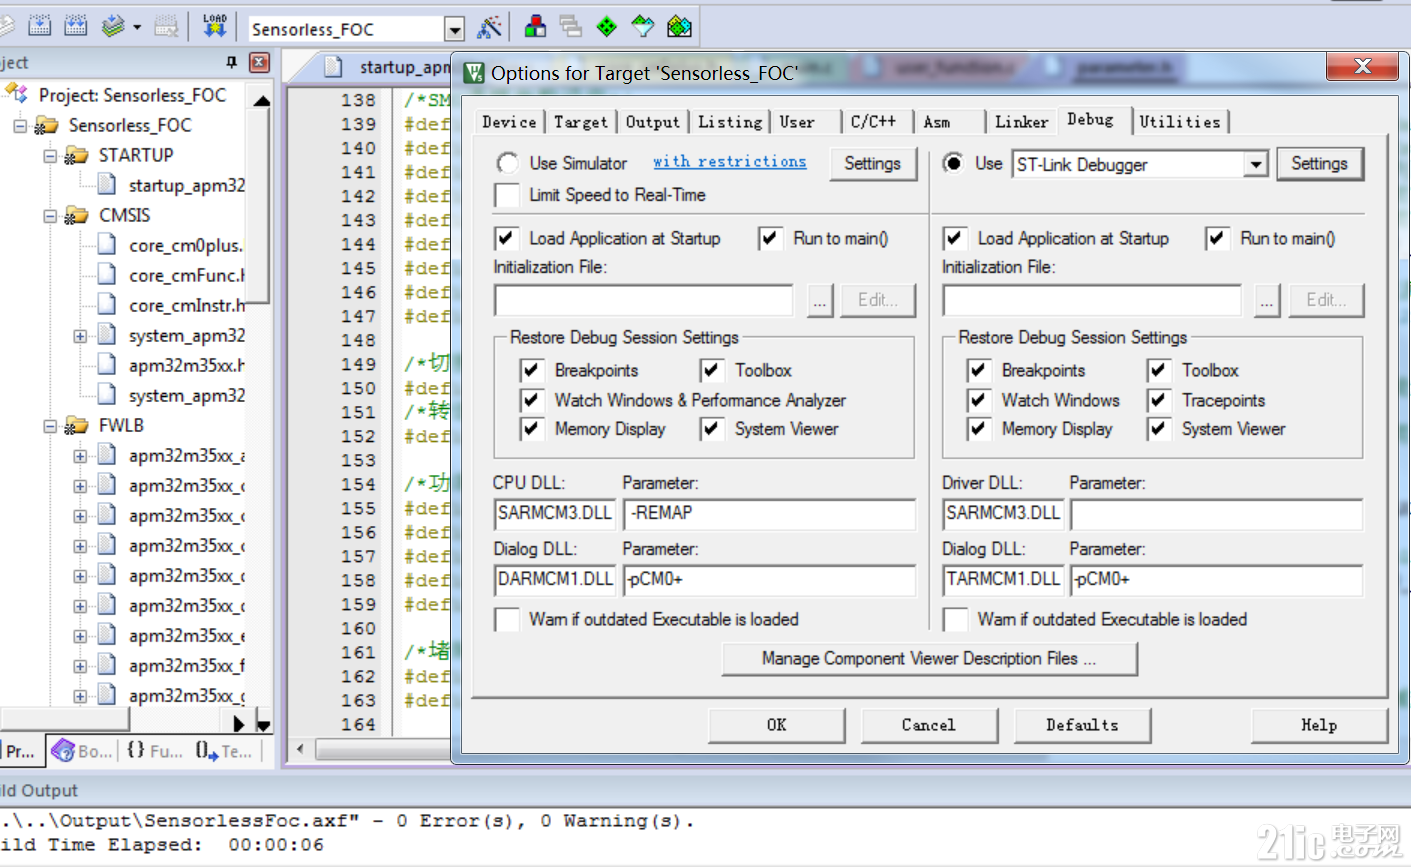Open the Linker tab in Options dialog
Screen dimensions: 1411x867
pyautogui.click(x=1021, y=122)
